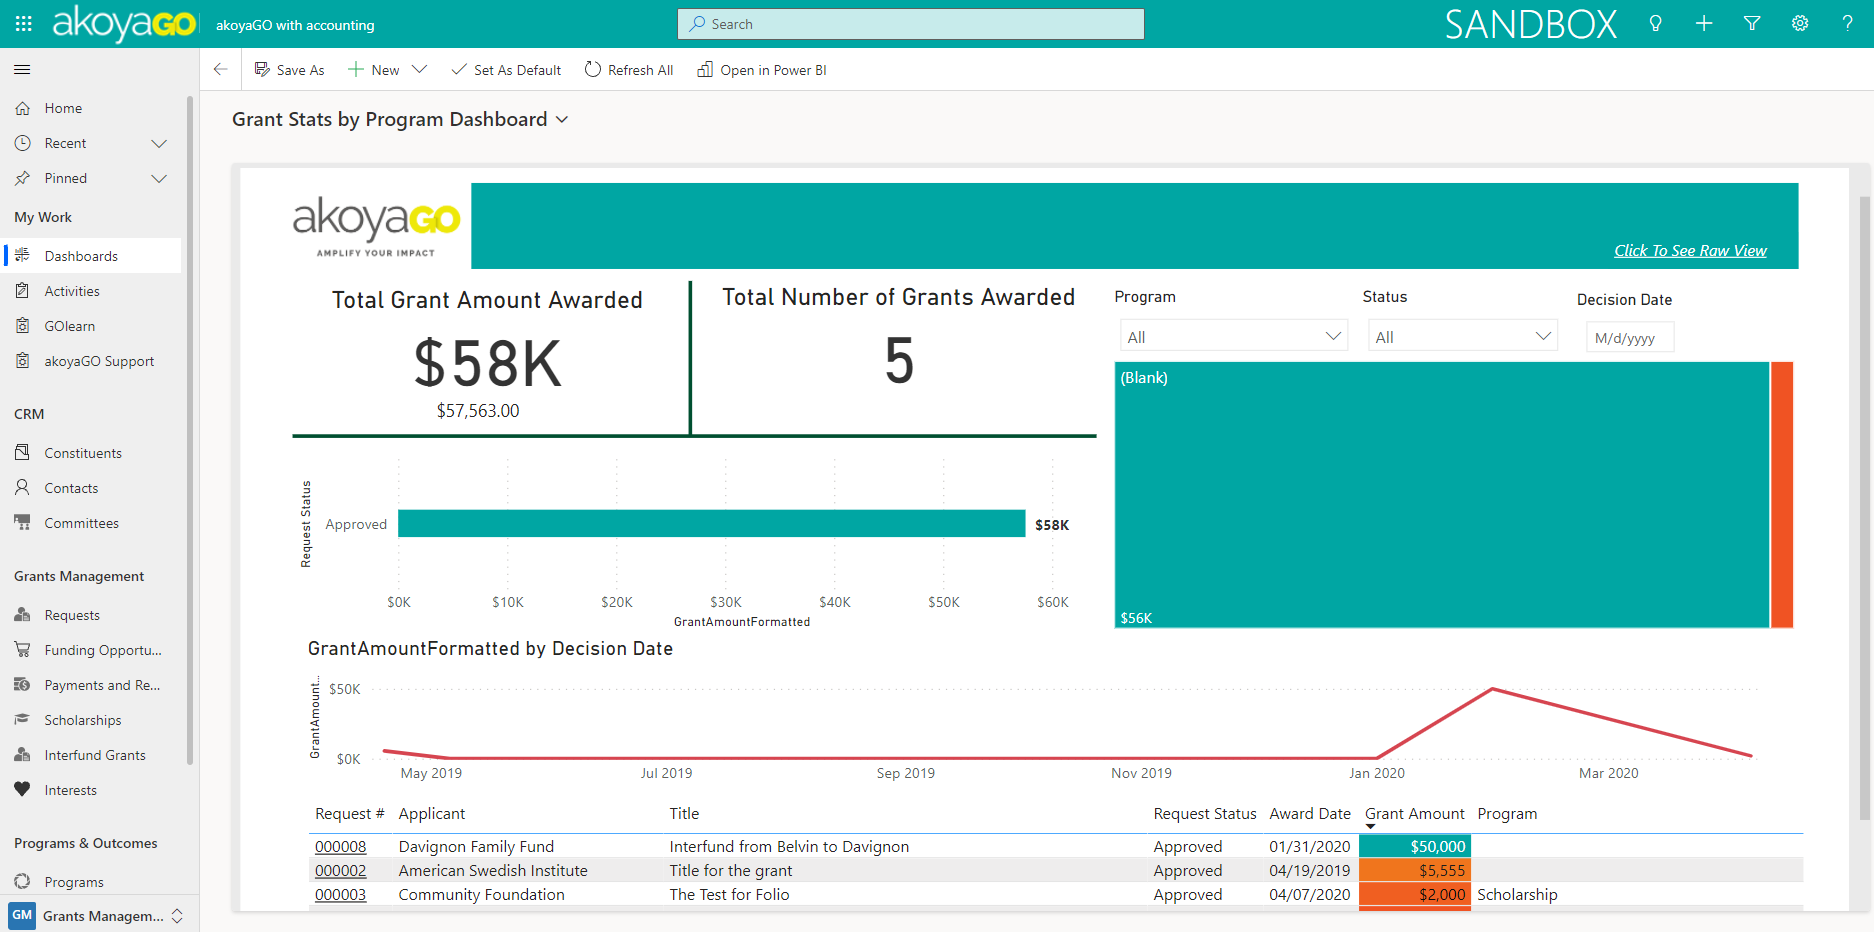This screenshot has height=932, width=1874.
Task: Open the dashboard selector dropdown
Action: click(562, 119)
